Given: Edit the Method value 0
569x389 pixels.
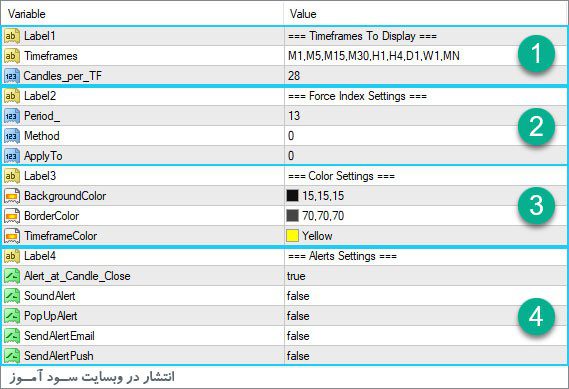Looking at the screenshot, I should [291, 136].
